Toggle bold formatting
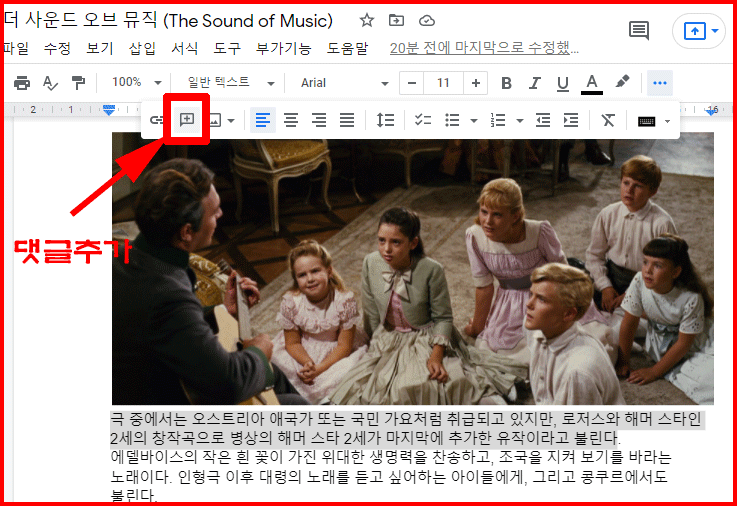737x506 pixels. tap(506, 83)
